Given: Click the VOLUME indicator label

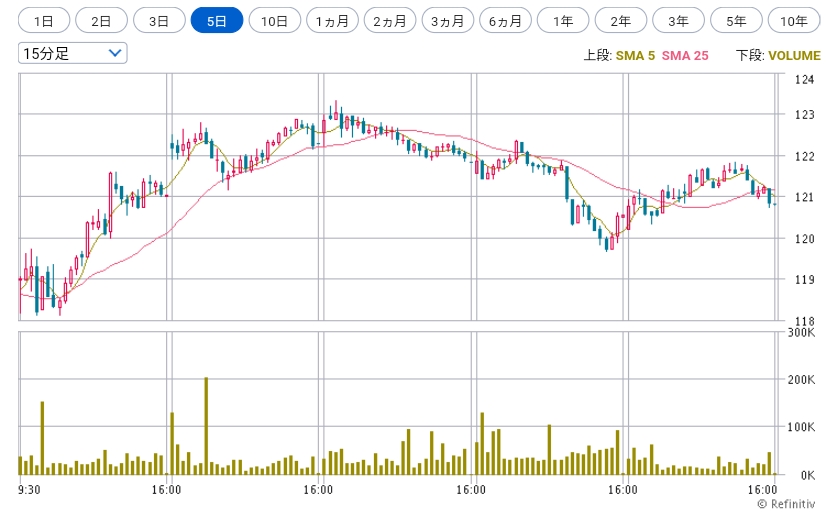Looking at the screenshot, I should (794, 55).
